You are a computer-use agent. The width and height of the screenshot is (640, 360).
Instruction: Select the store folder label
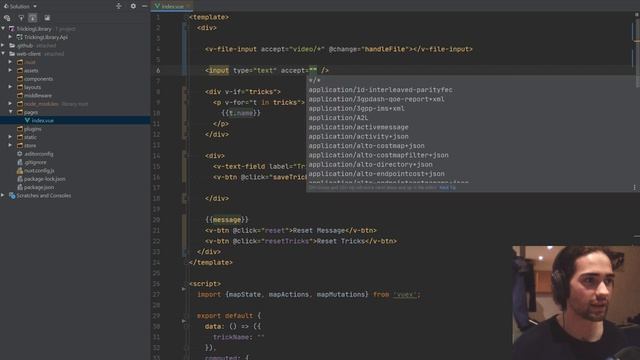click(30, 145)
